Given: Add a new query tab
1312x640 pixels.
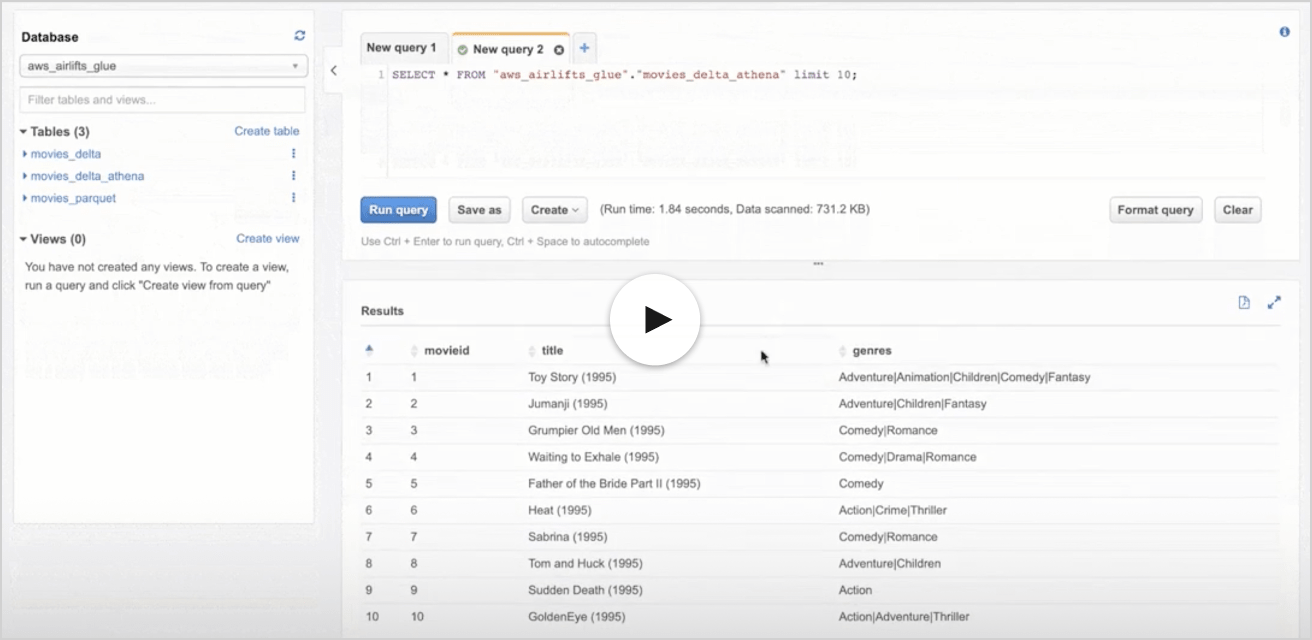Looking at the screenshot, I should tap(585, 48).
